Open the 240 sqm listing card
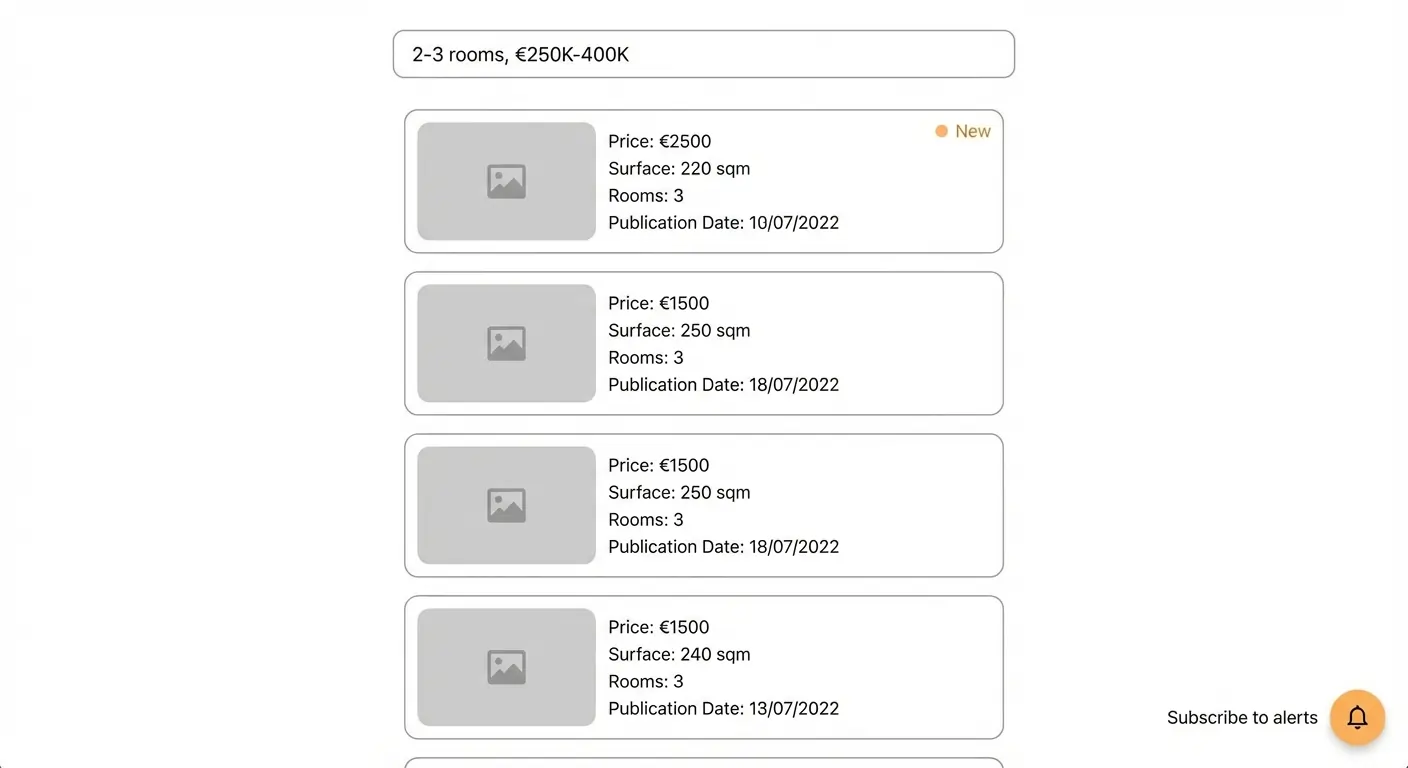Screen dimensions: 1408x768 (703, 667)
